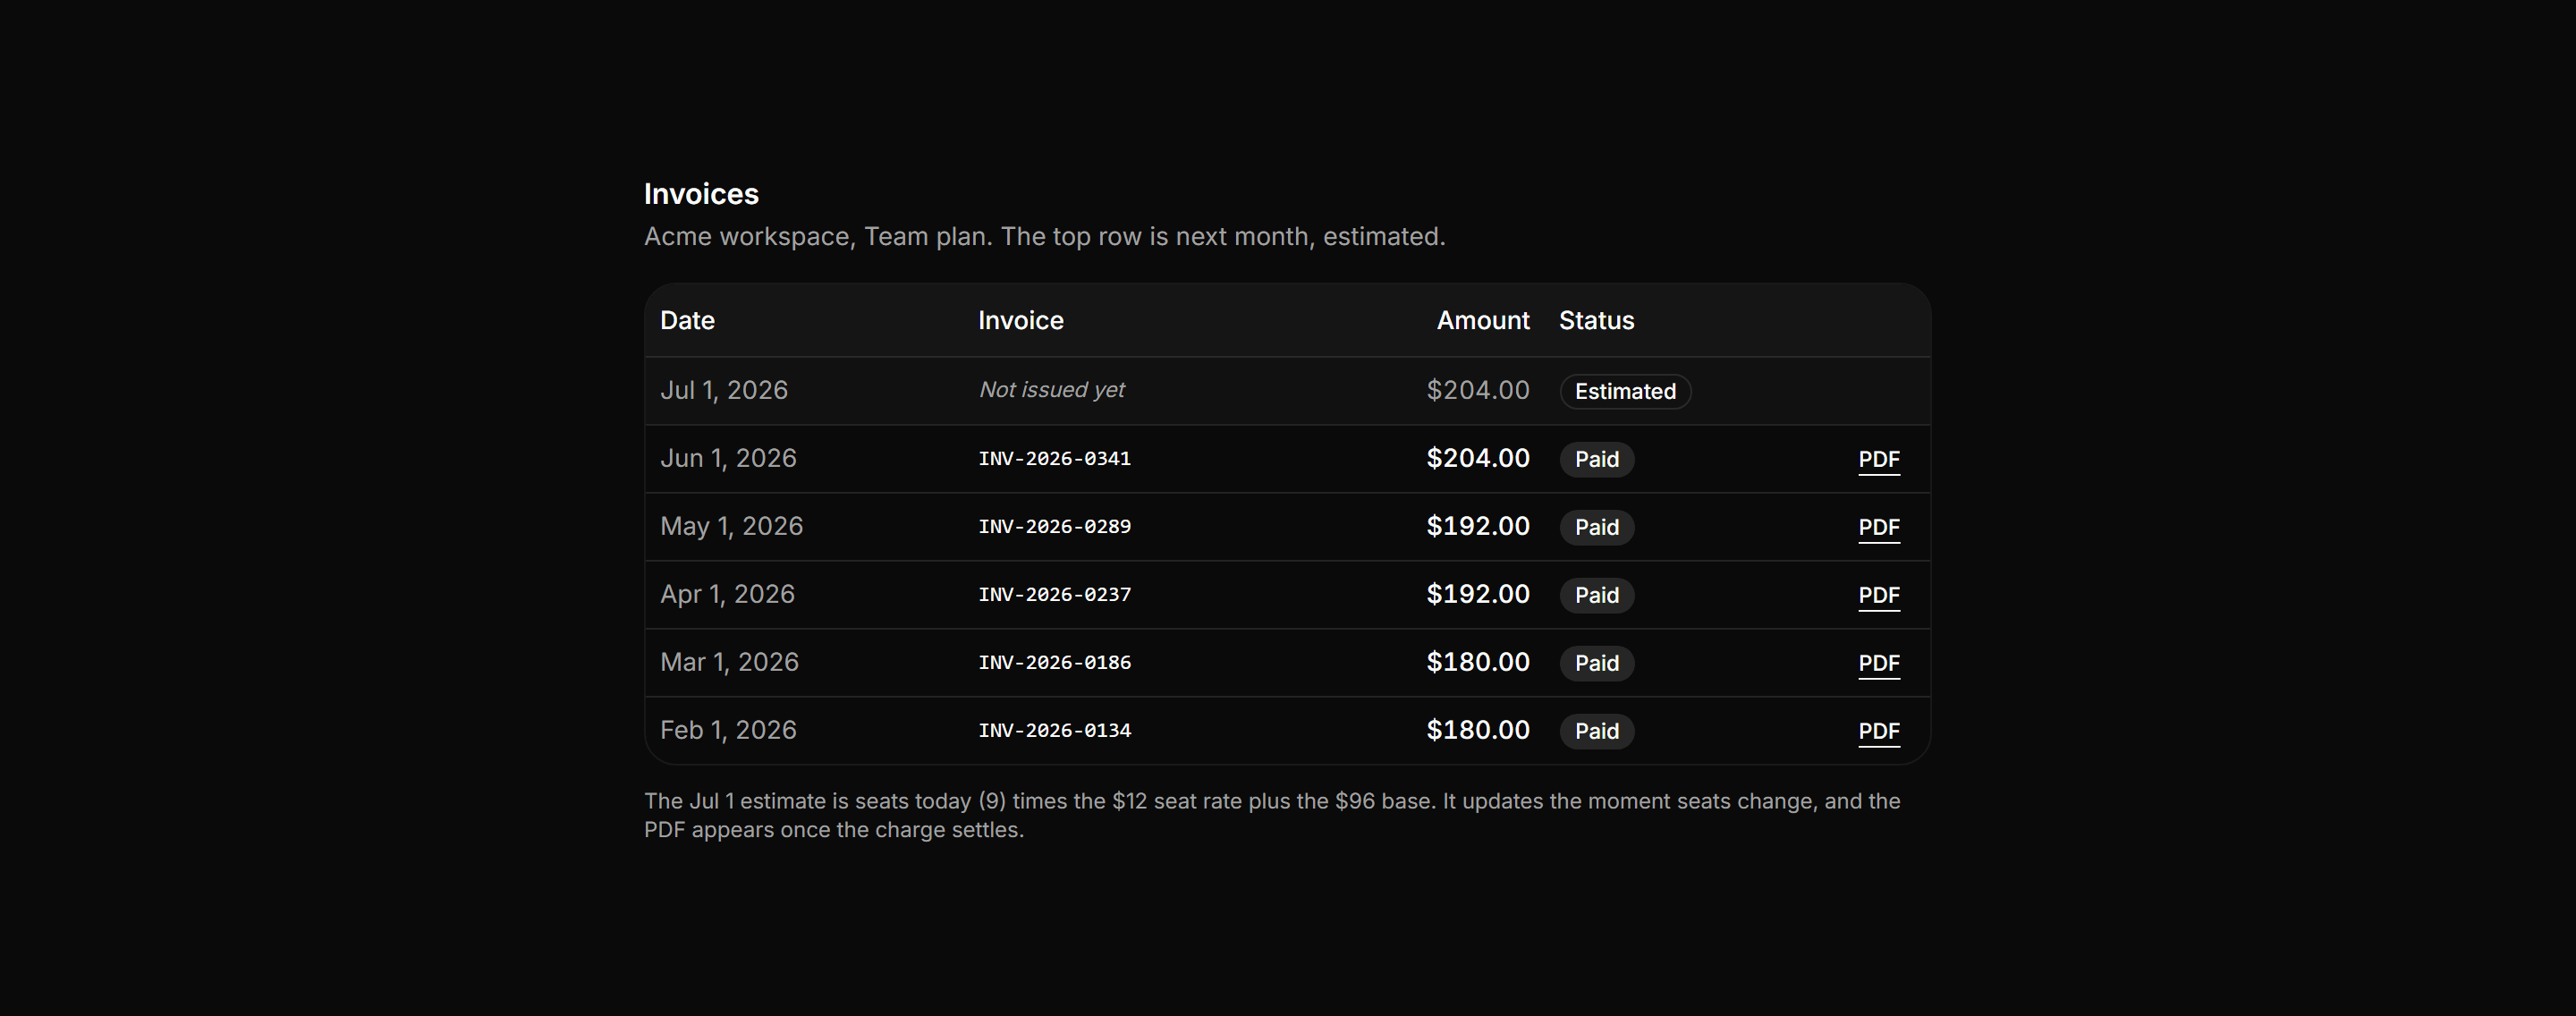
Task: Click the Date column header
Action: point(687,320)
